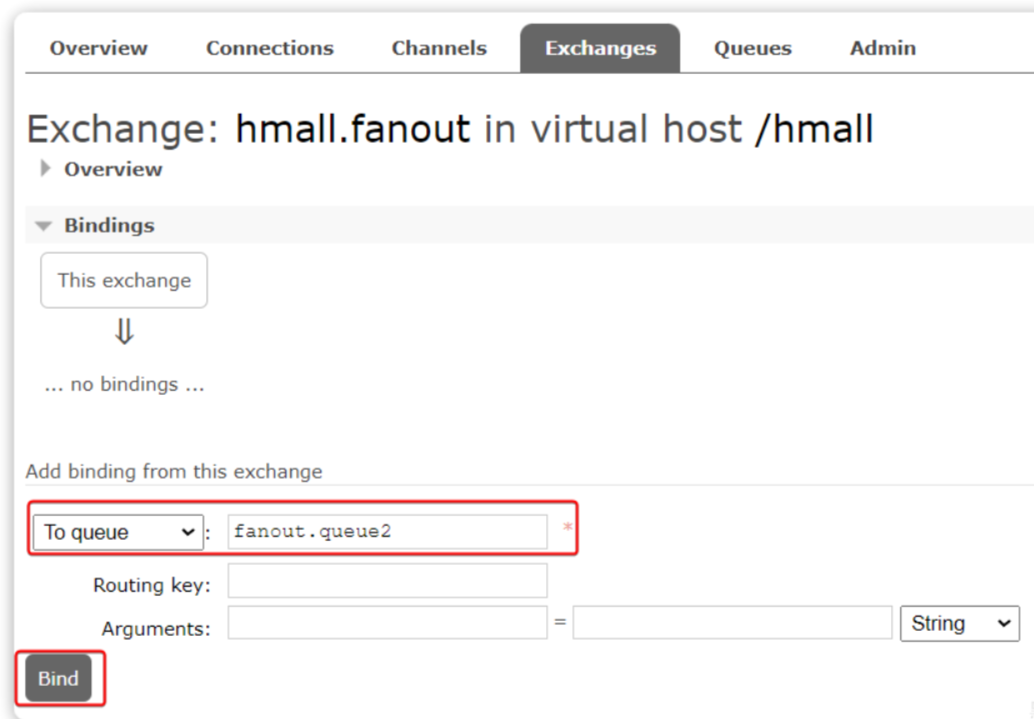Screen dimensions: 1034x719
Task: Open the Queues tab
Action: coord(753,48)
